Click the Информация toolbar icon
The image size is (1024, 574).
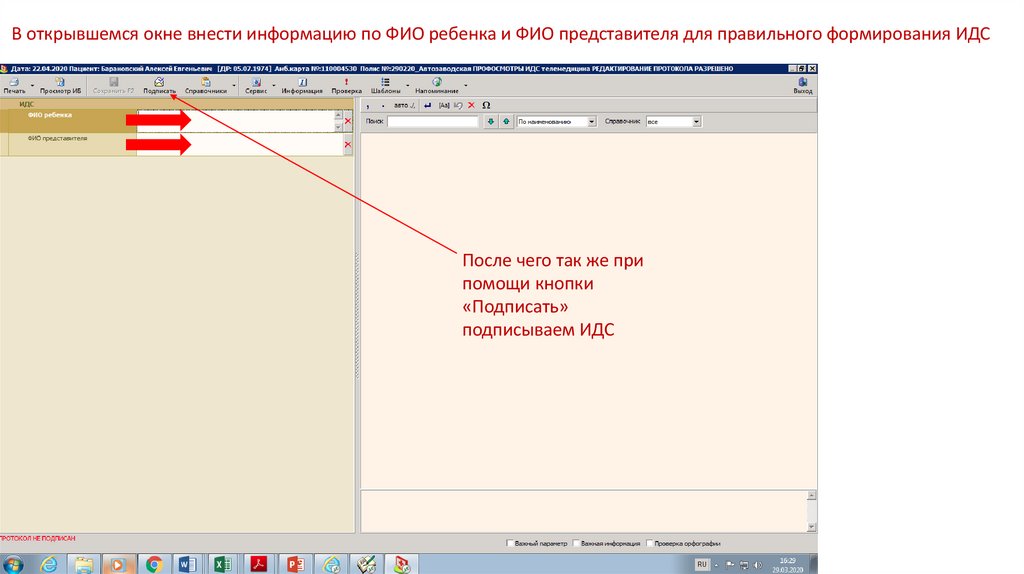click(302, 84)
